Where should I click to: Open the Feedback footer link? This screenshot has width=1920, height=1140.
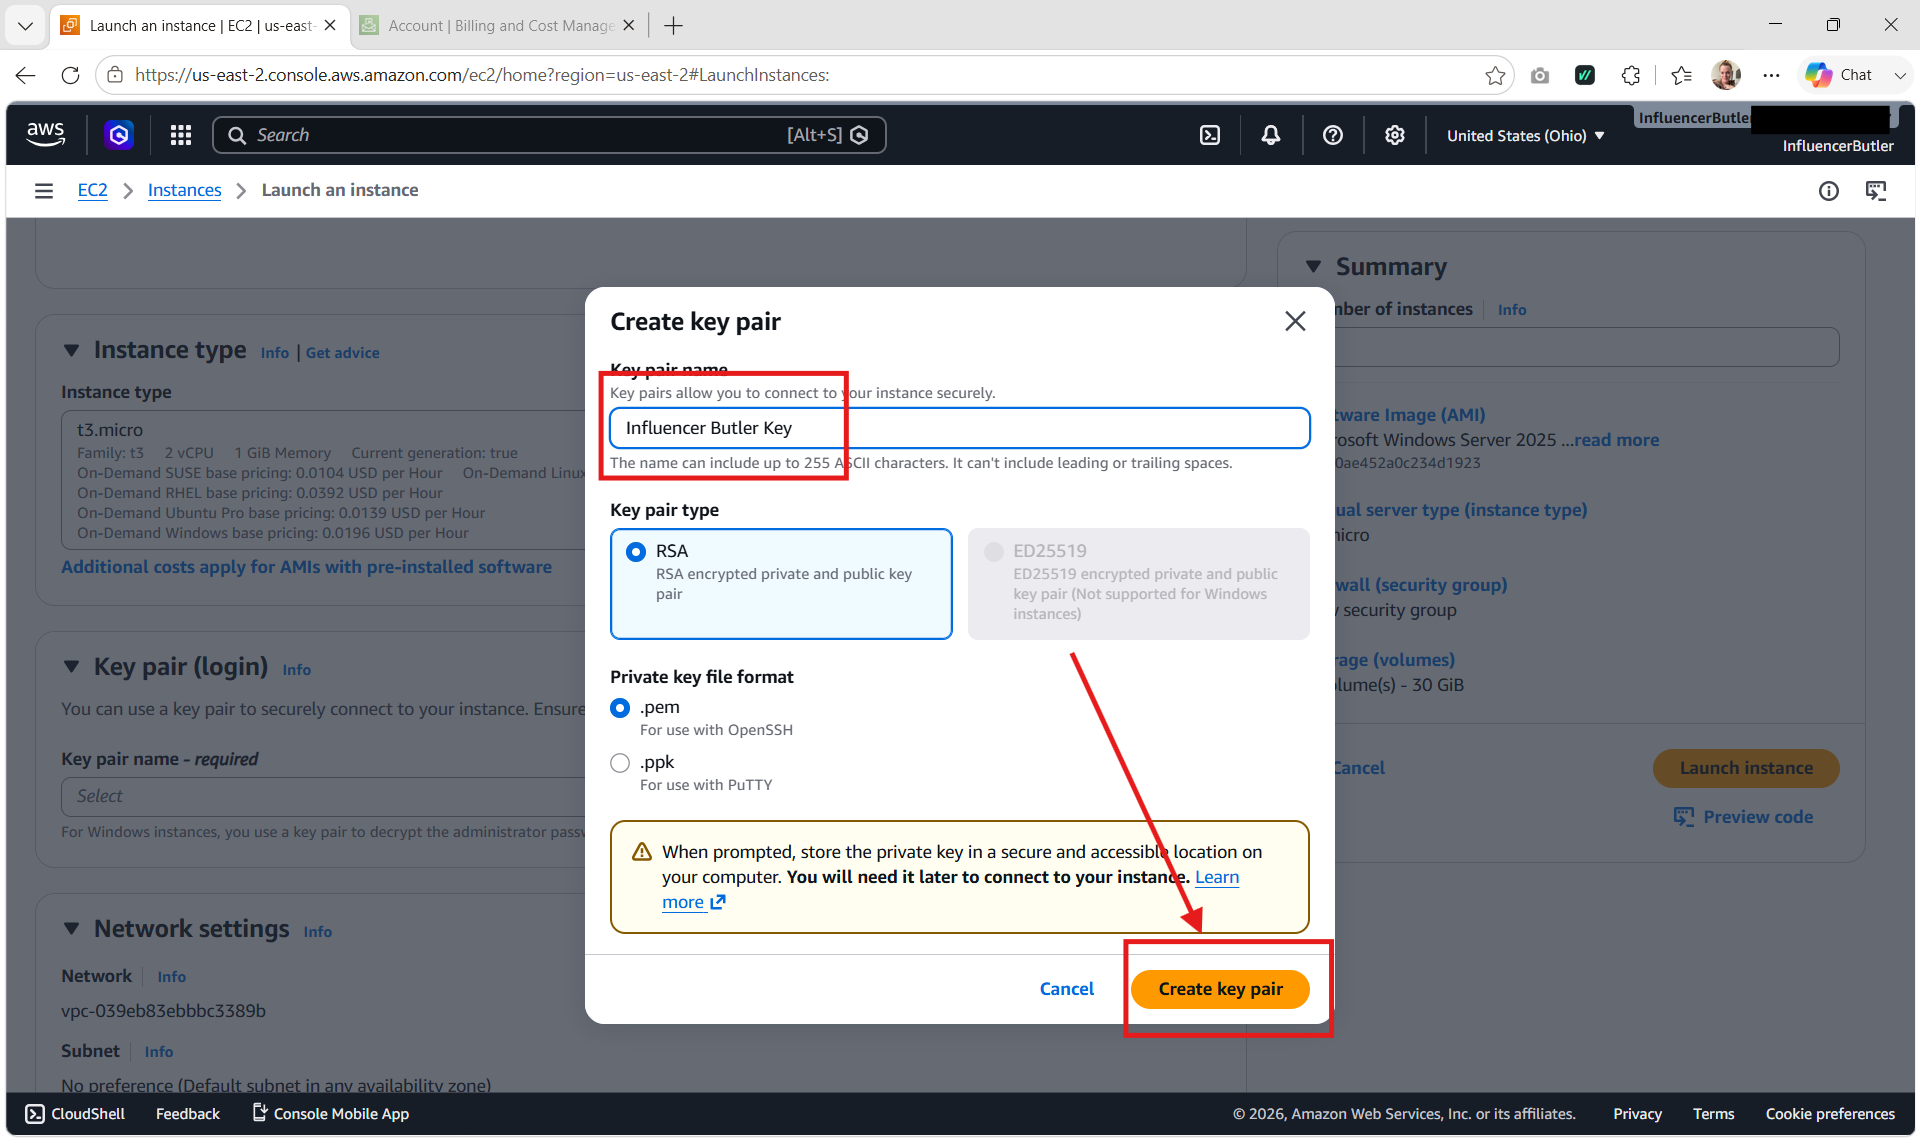tap(187, 1114)
